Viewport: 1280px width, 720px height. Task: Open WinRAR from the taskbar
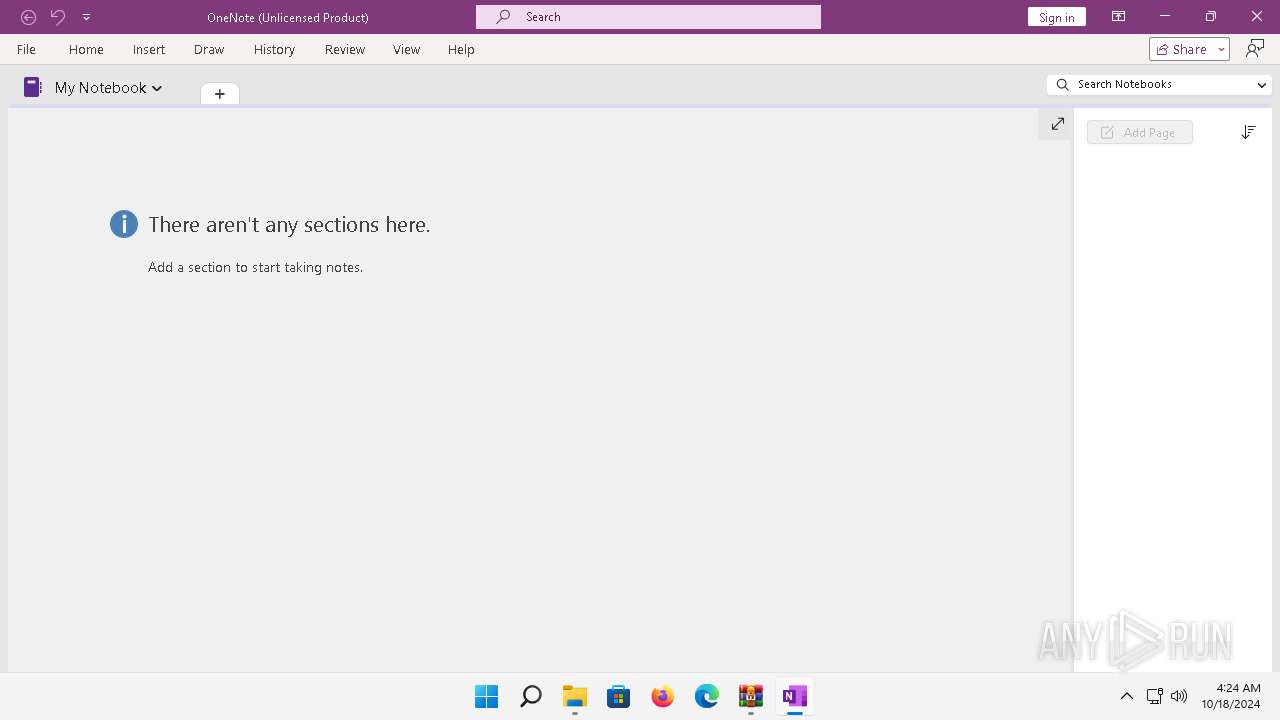751,696
